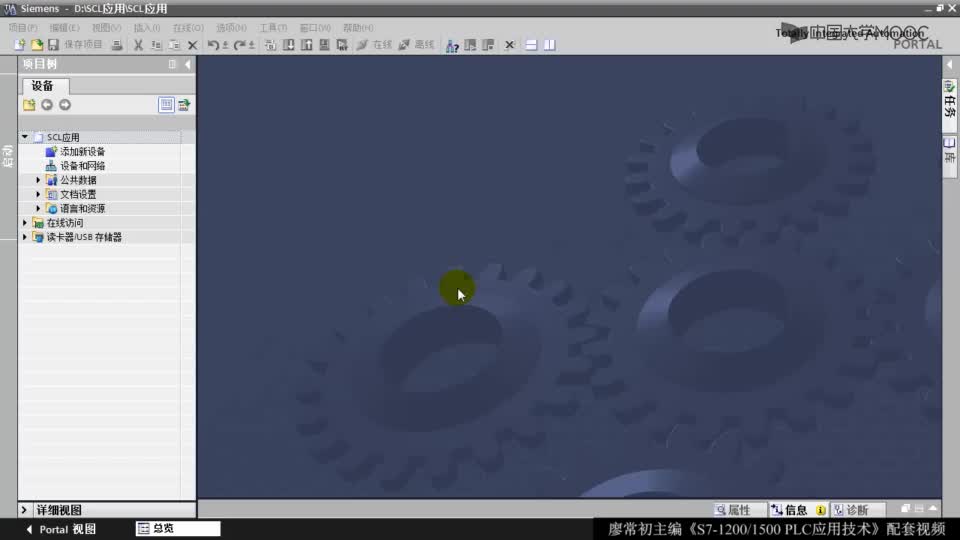Click forward arrow in project tree toolbar

pyautogui.click(x=65, y=105)
